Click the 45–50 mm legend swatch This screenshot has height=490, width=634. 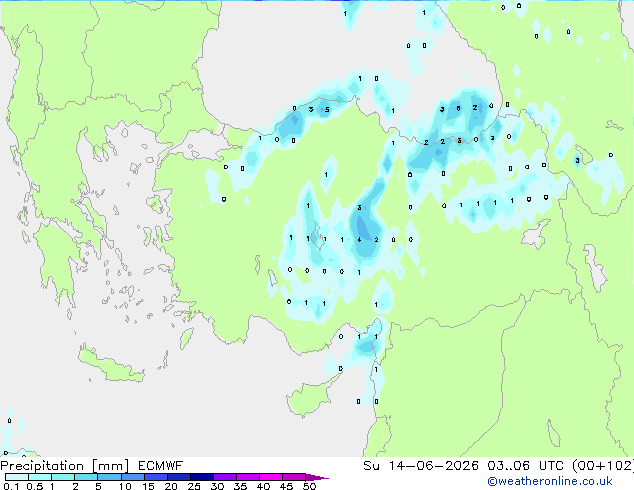point(294,477)
